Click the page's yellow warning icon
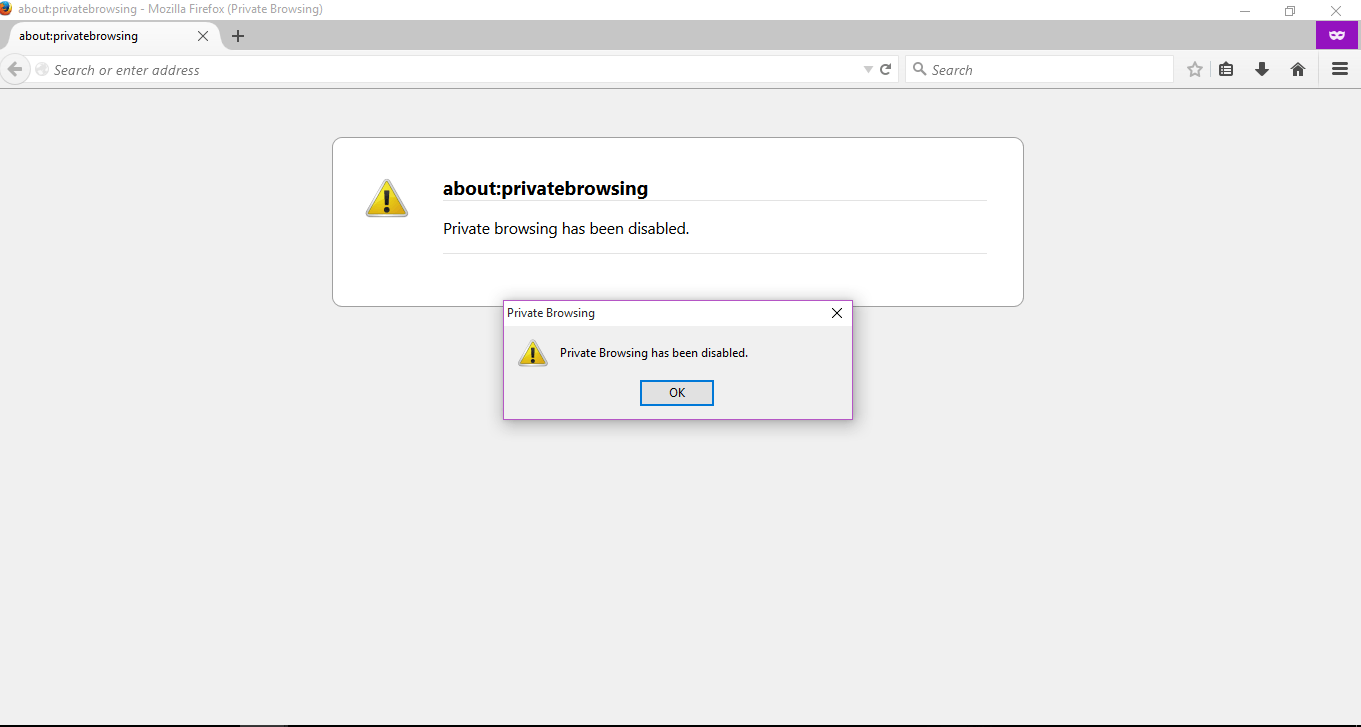The width and height of the screenshot is (1361, 727). pos(387,198)
